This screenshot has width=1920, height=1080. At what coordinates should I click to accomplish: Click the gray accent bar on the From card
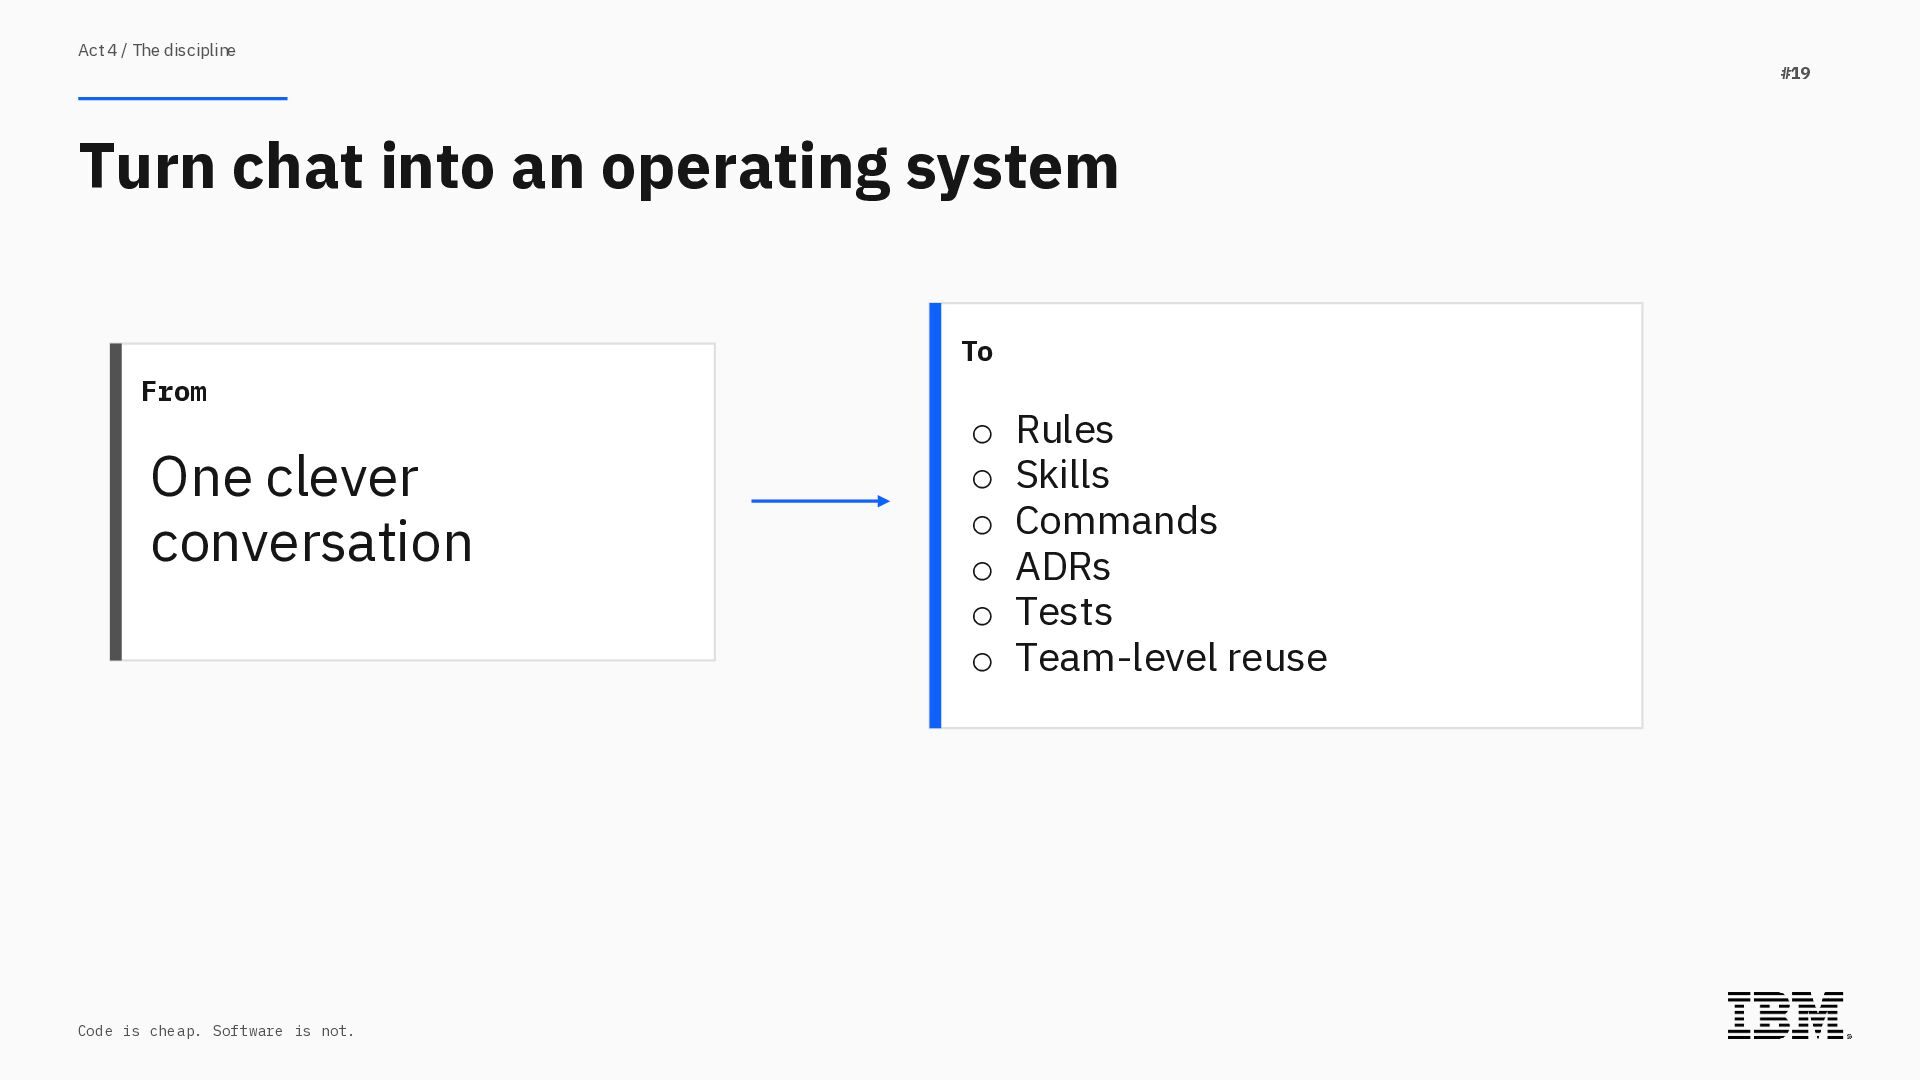116,502
